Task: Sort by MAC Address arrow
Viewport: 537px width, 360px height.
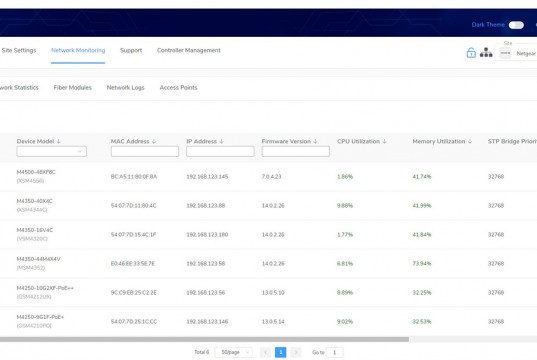Action: click(x=154, y=141)
